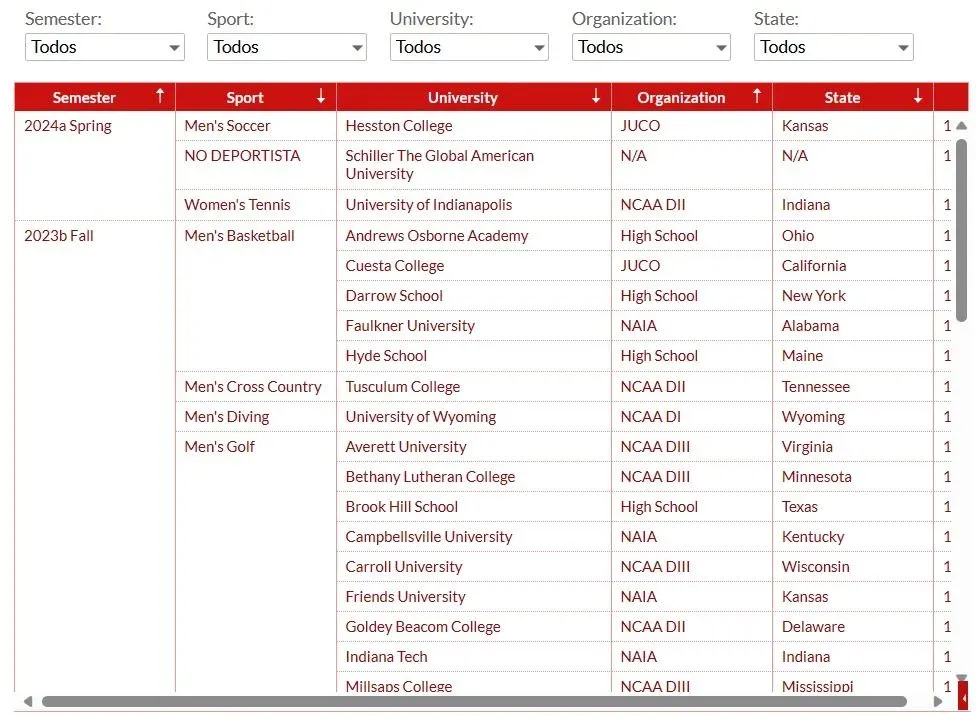Click University of Wyoming in table

[420, 417]
